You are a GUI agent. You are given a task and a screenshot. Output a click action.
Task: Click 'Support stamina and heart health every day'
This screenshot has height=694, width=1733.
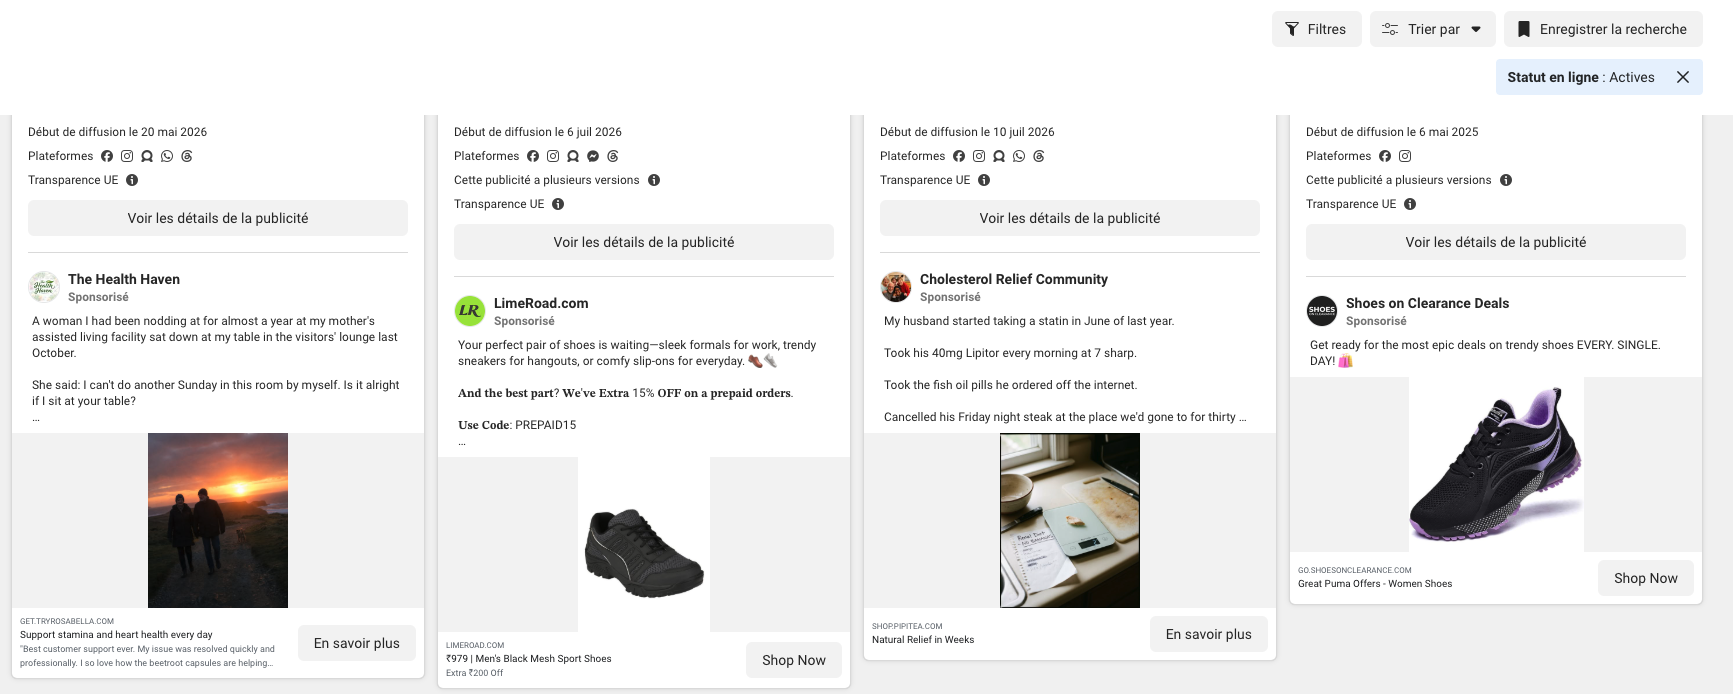(x=116, y=635)
